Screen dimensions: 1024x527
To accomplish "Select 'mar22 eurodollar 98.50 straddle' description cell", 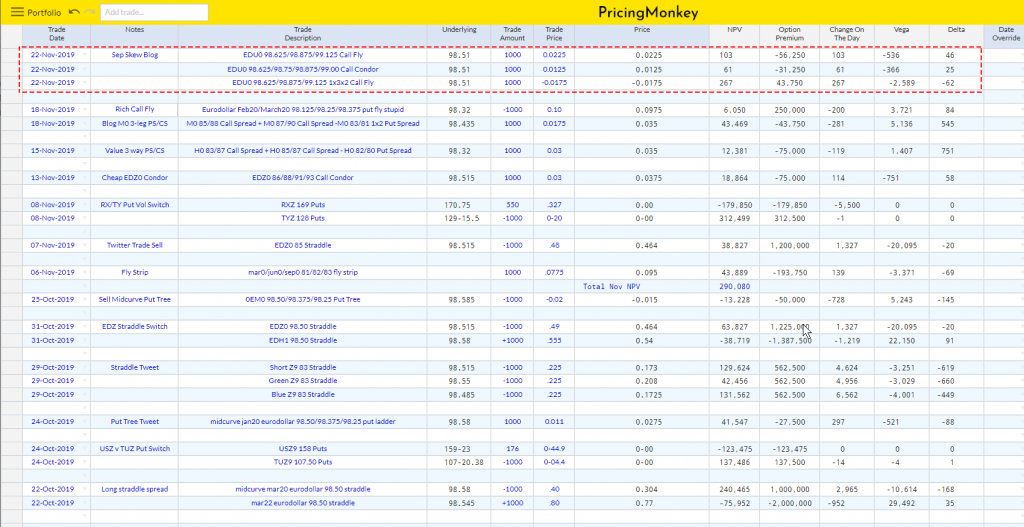I will click(302, 503).
